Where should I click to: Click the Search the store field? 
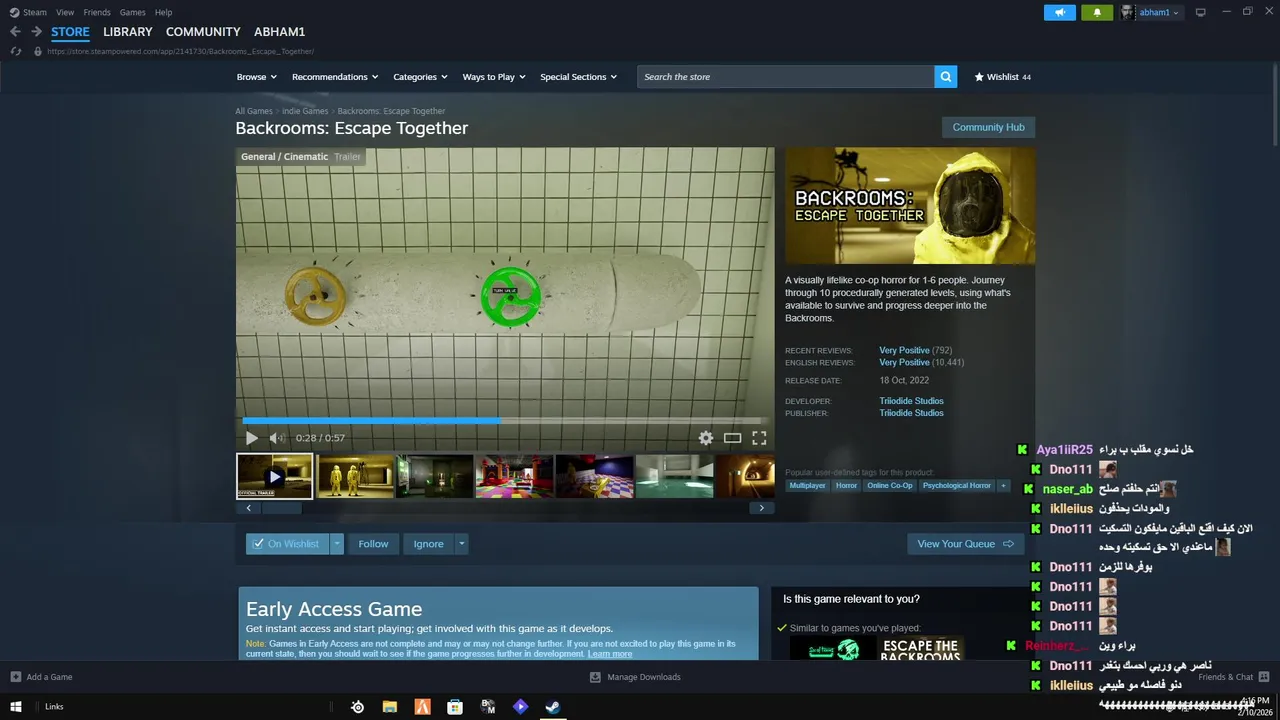tap(786, 77)
